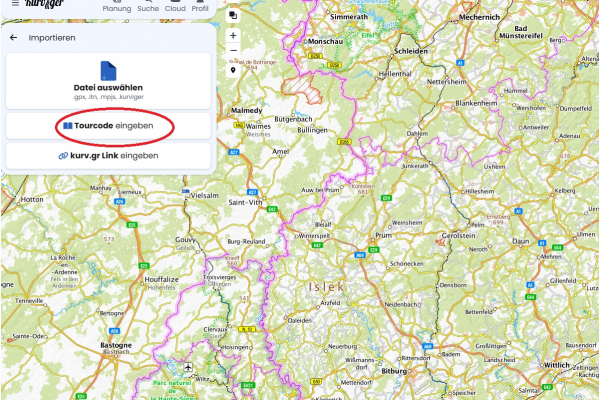Screen dimensions: 600x400
Task: Switch to the Suche tab
Action: coord(147,7)
